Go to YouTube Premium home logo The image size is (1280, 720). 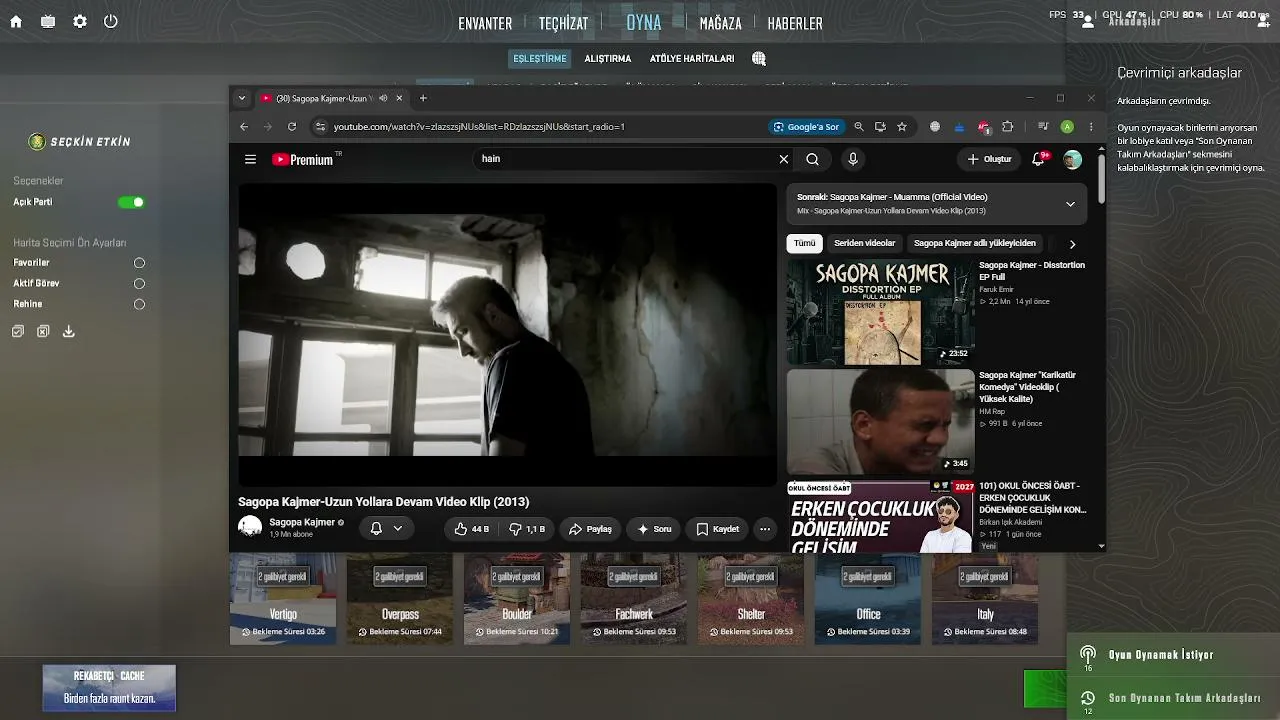[302, 159]
